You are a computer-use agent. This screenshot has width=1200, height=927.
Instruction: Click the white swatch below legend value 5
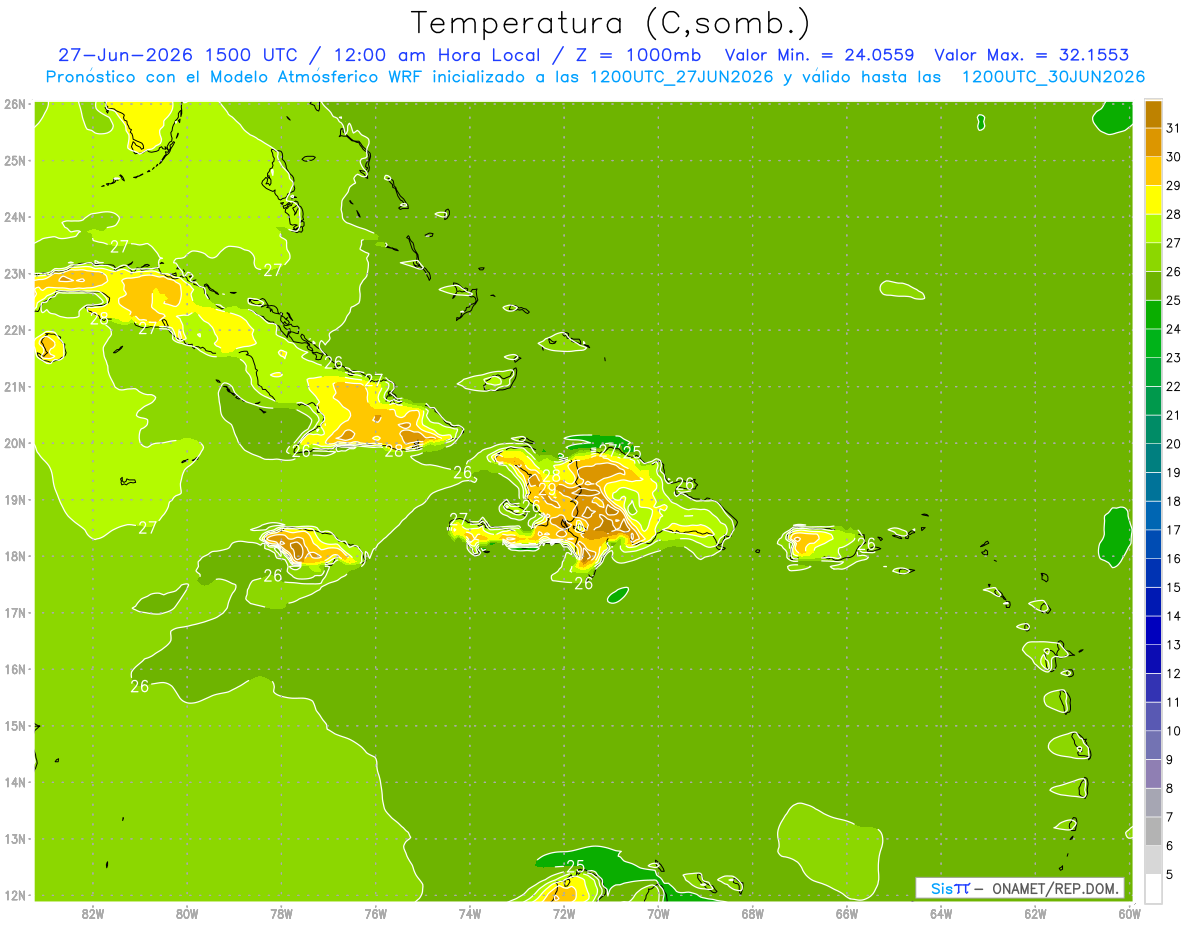(x=1153, y=888)
